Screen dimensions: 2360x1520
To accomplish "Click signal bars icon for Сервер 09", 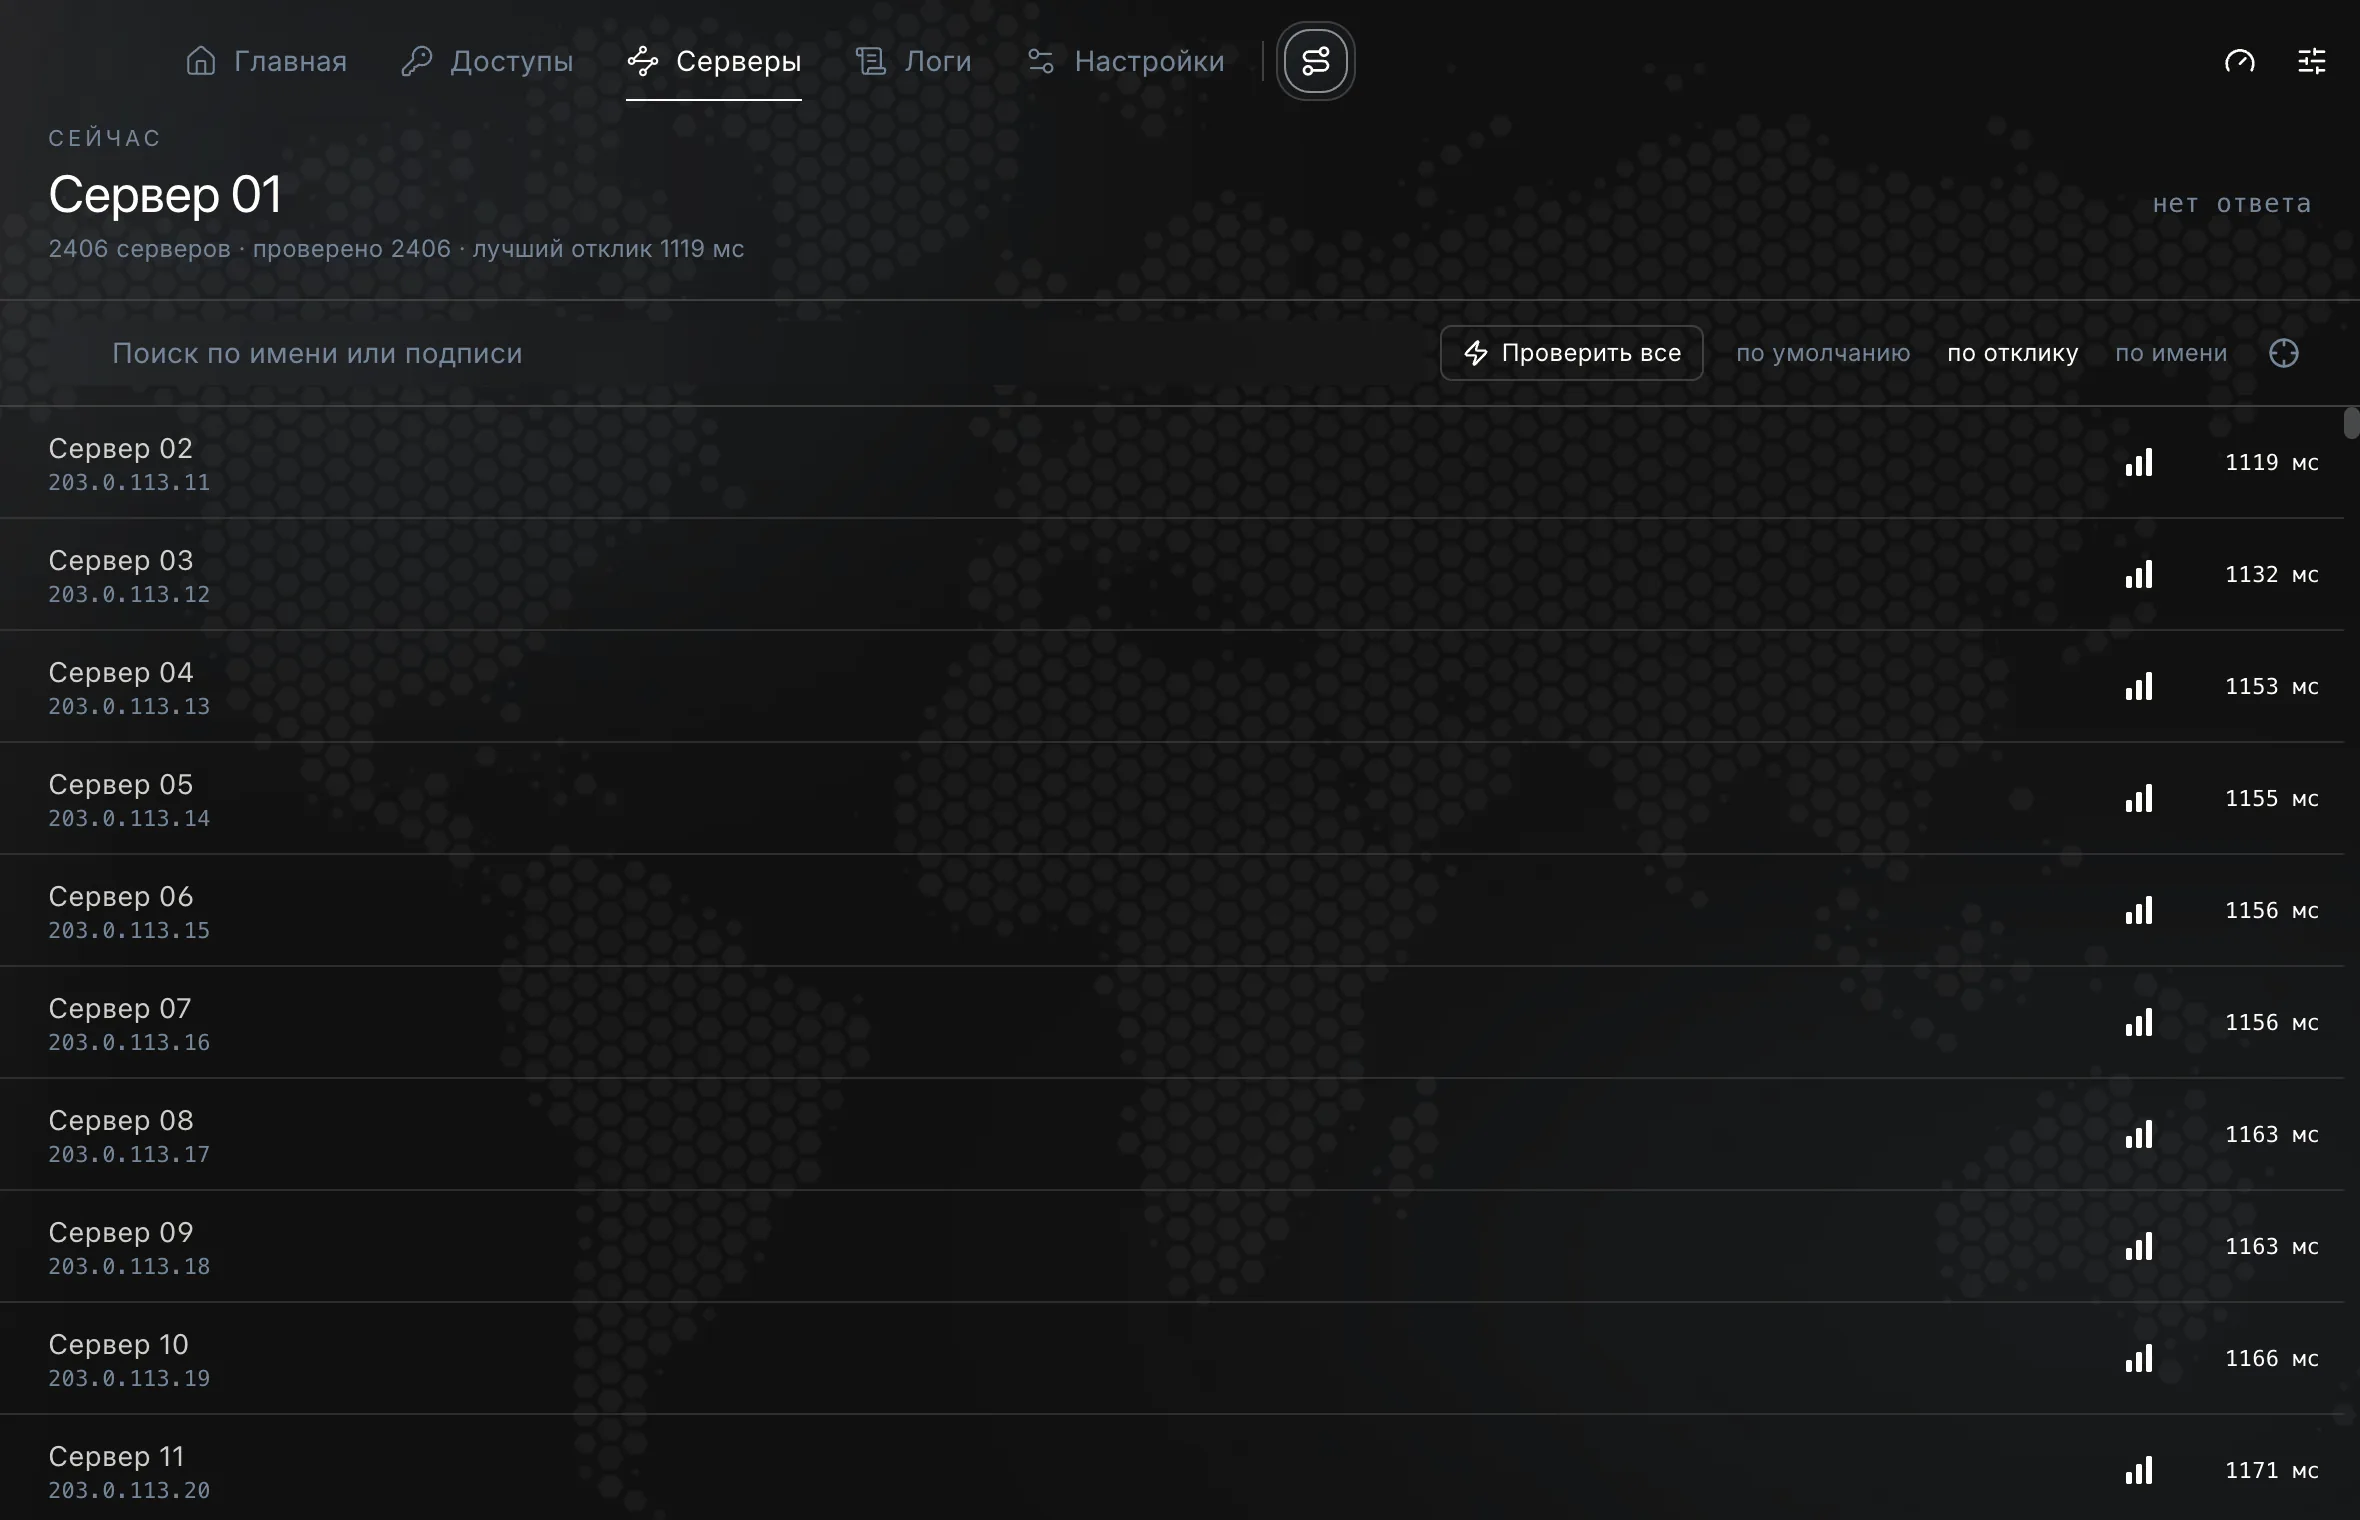I will point(2139,1246).
